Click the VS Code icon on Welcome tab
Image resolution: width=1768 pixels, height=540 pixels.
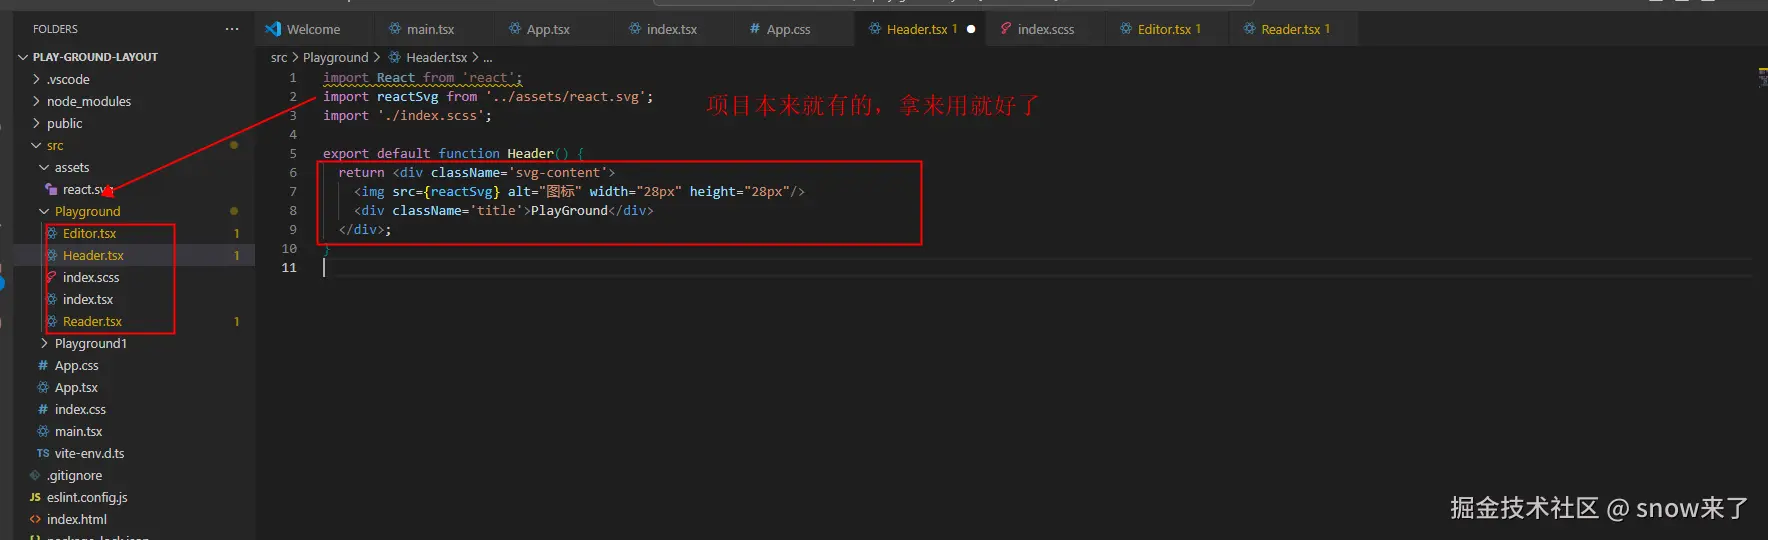273,29
